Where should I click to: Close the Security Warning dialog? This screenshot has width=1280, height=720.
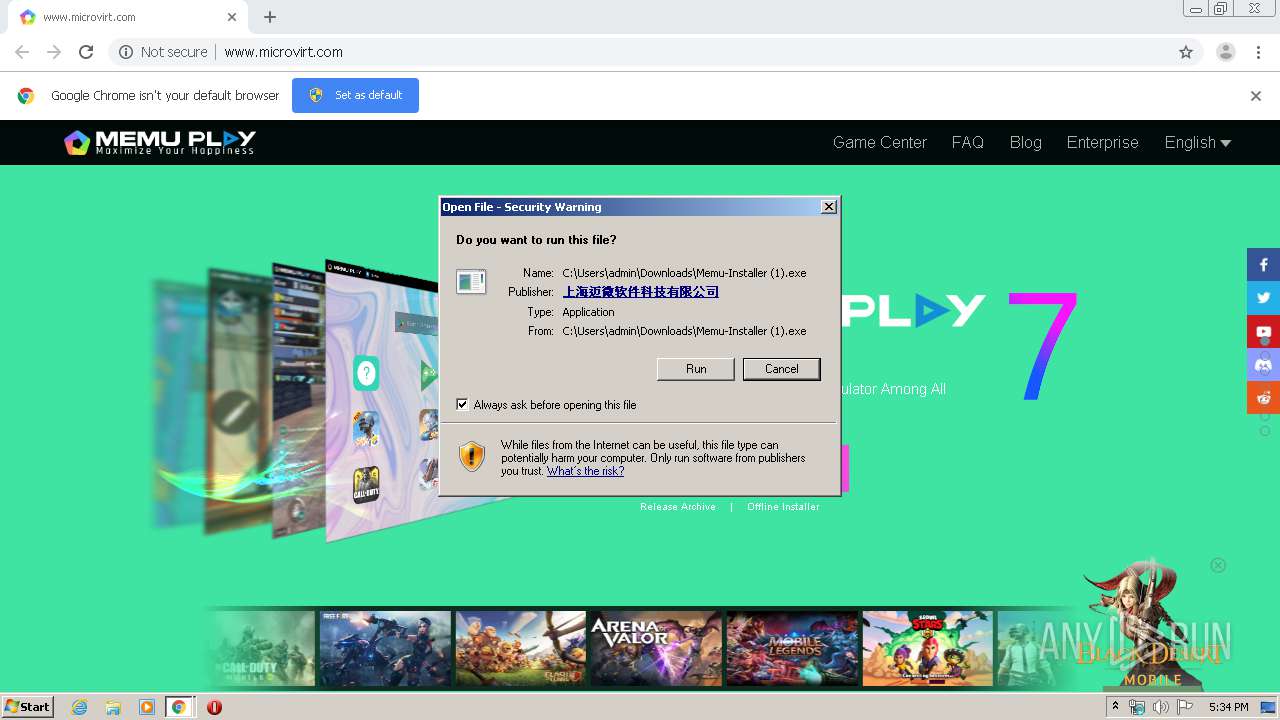[829, 207]
